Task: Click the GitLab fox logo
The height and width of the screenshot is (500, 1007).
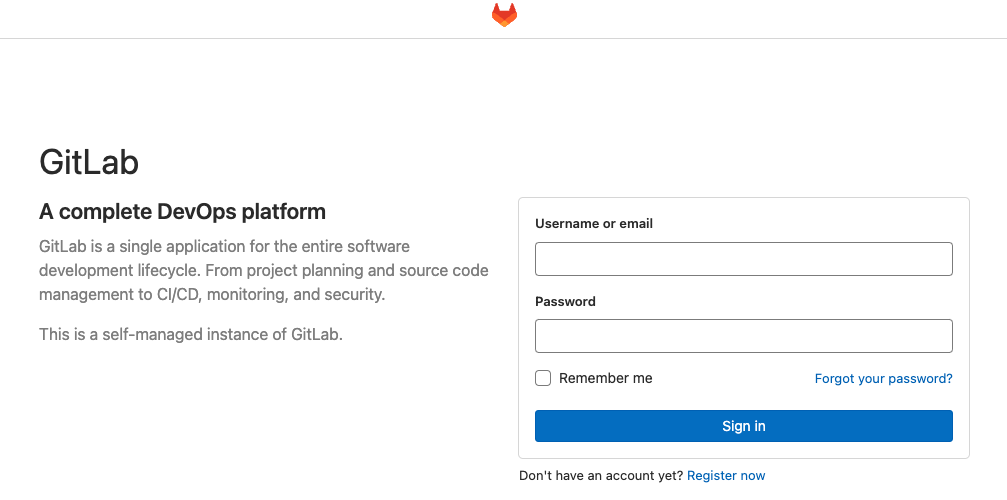Action: tap(504, 15)
